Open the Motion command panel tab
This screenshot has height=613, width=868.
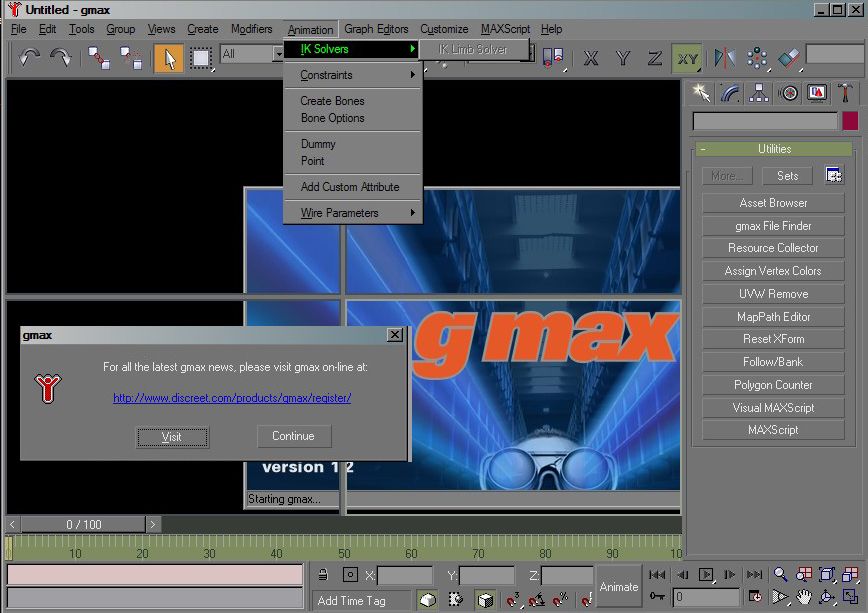coord(788,93)
